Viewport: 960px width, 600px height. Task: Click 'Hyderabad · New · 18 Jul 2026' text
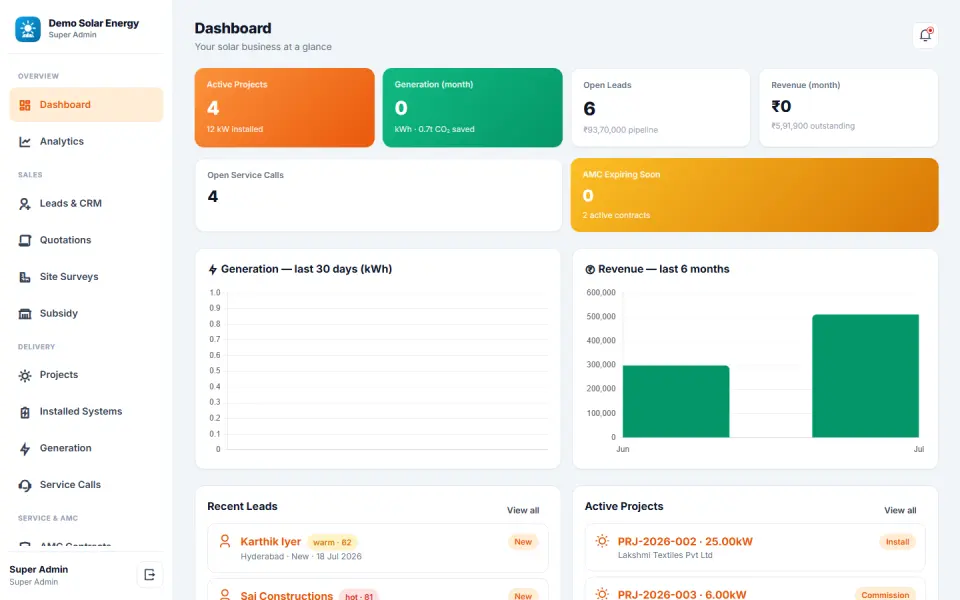tap(301, 557)
